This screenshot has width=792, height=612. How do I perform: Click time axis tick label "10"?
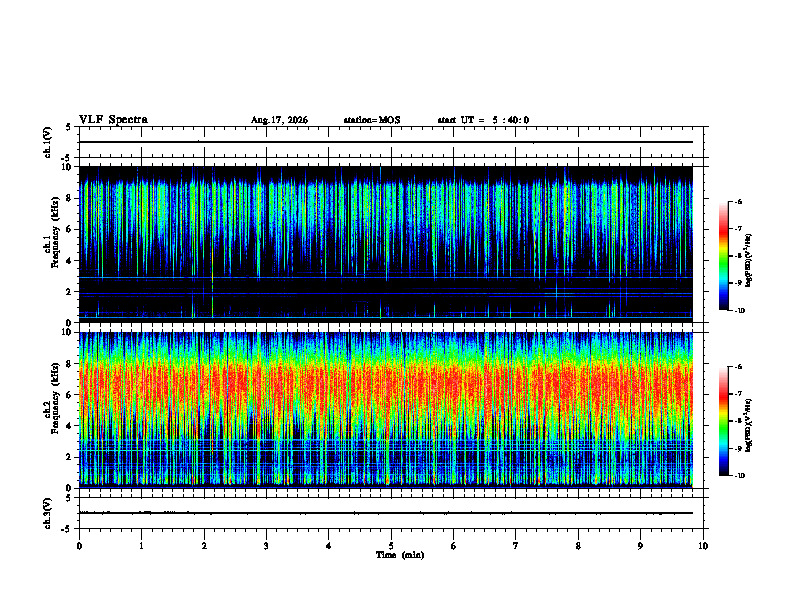click(703, 546)
